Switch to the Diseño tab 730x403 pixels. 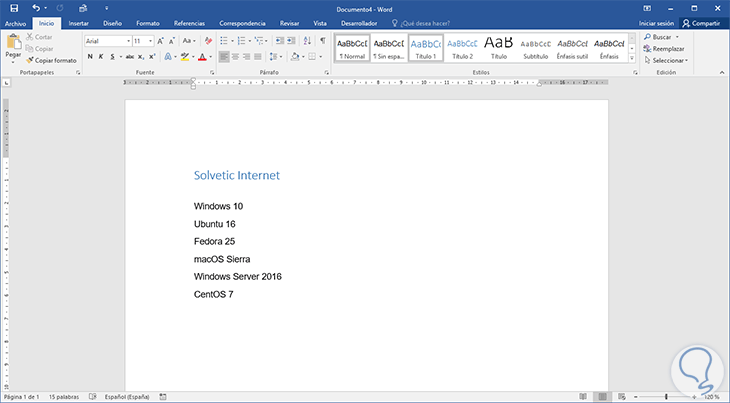point(112,23)
